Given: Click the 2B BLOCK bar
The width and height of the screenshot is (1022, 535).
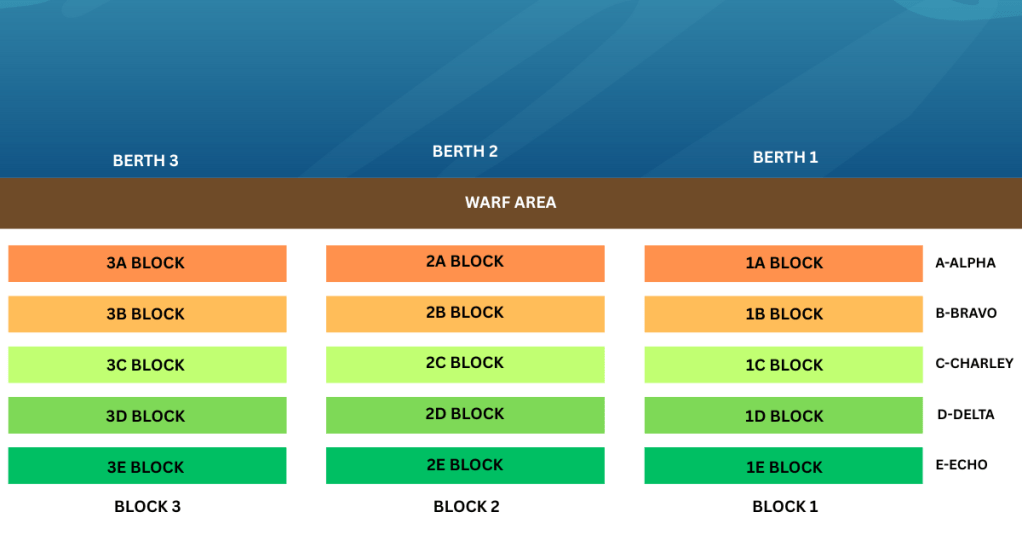Looking at the screenshot, I should (x=465, y=314).
